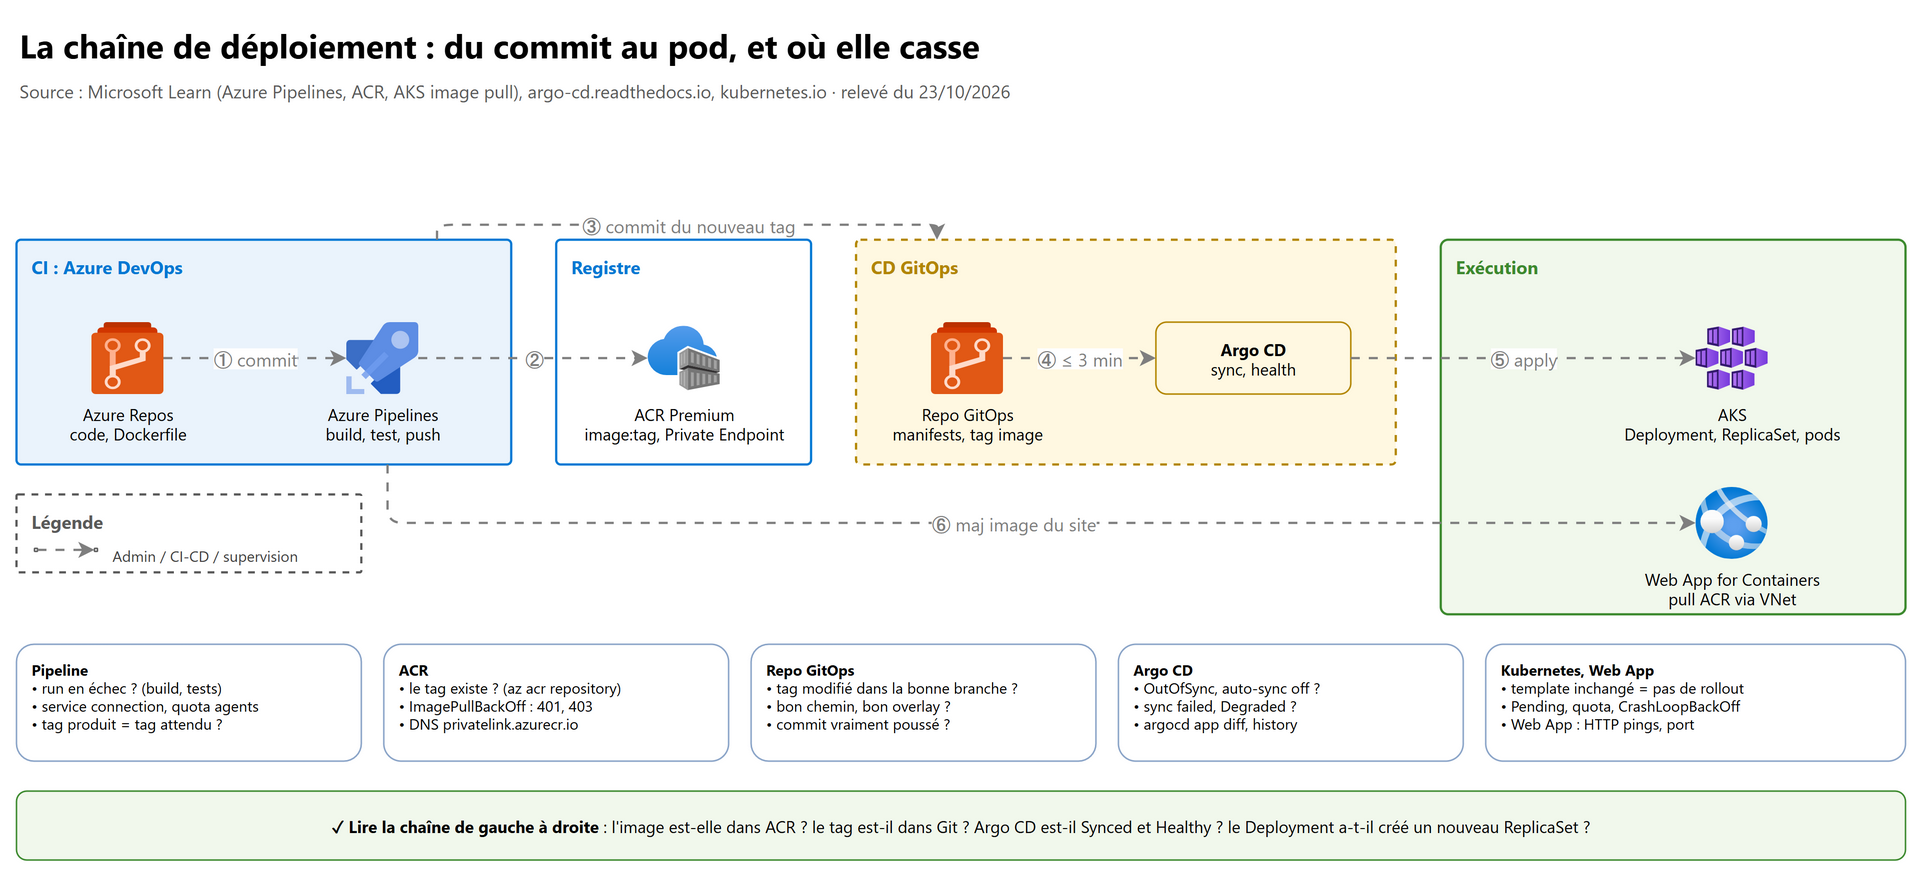This screenshot has width=1926, height=879.
Task: Click the legend arrow sample icon
Action: tap(66, 550)
